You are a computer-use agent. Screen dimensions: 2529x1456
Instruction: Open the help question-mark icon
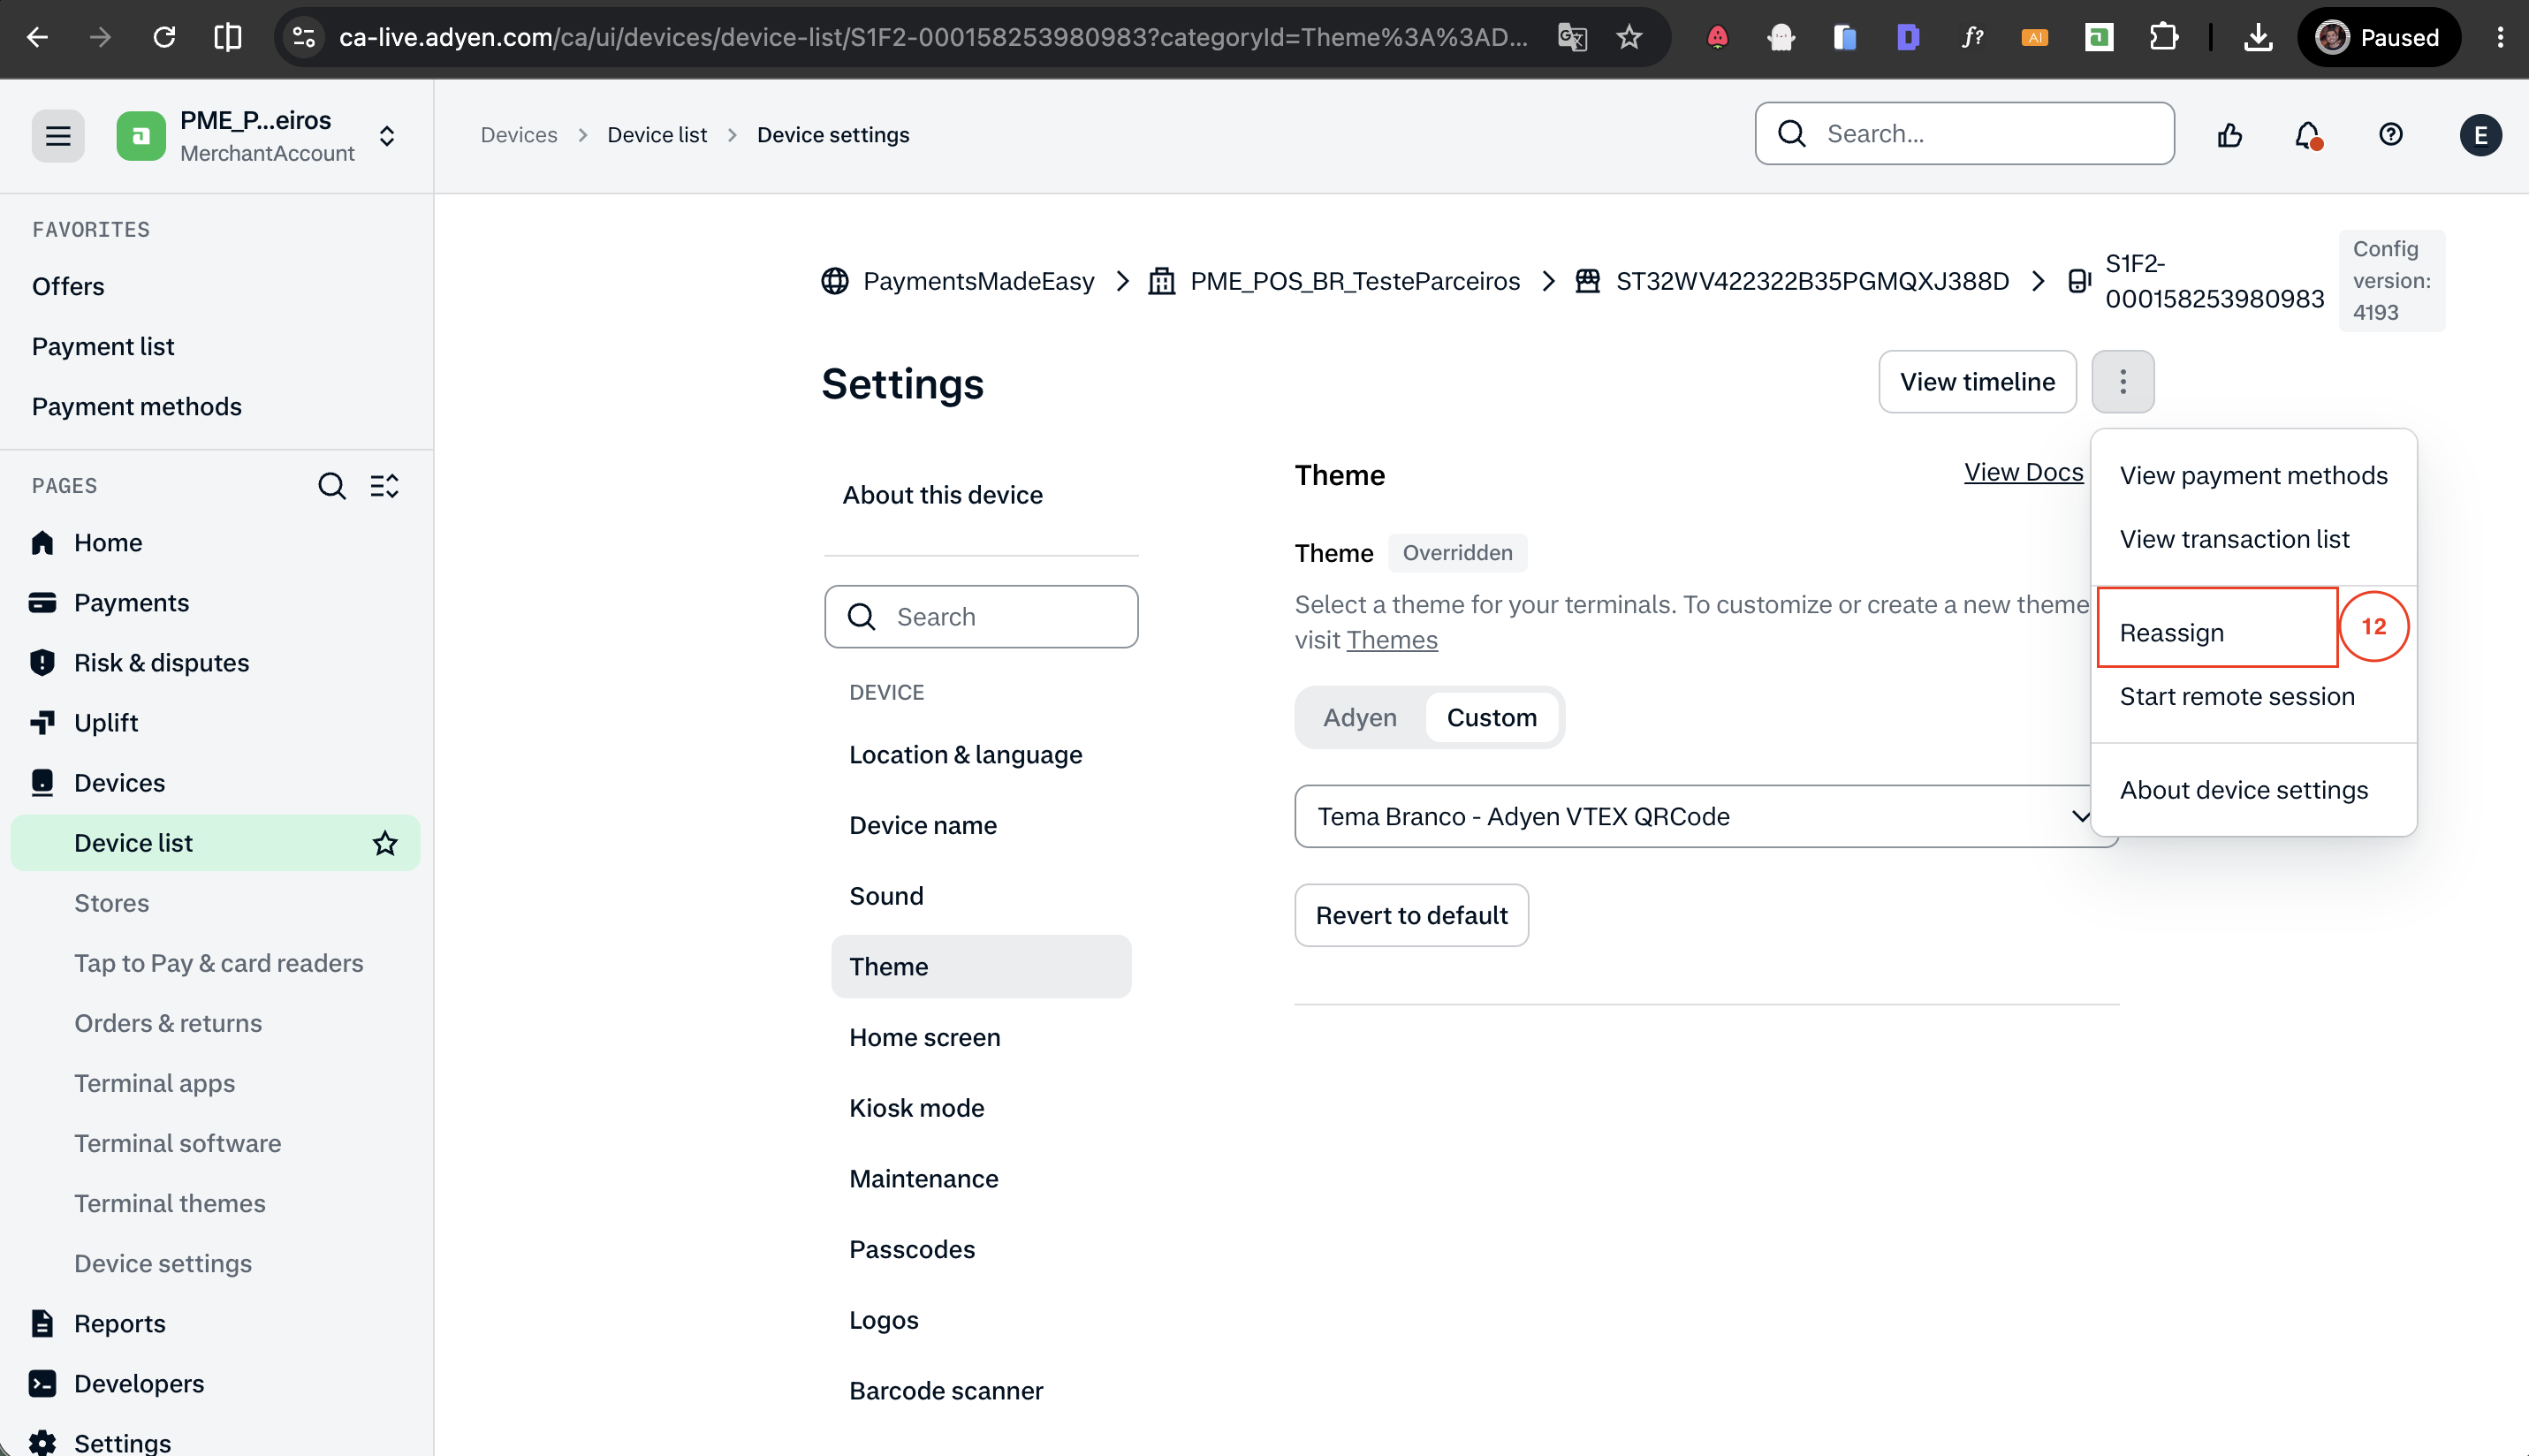(x=2391, y=134)
